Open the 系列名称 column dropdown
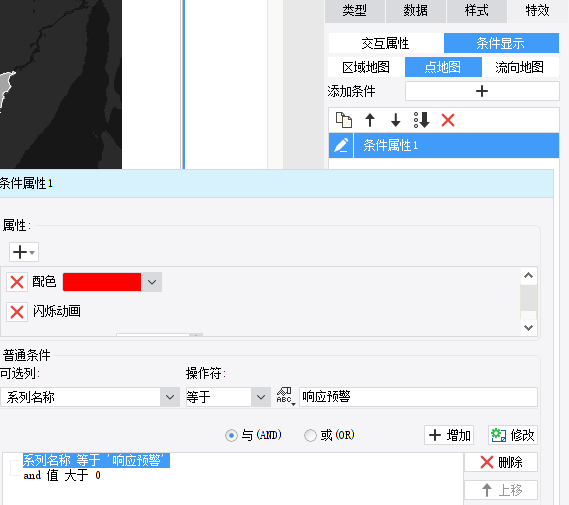The image size is (569, 505). pyautogui.click(x=170, y=397)
